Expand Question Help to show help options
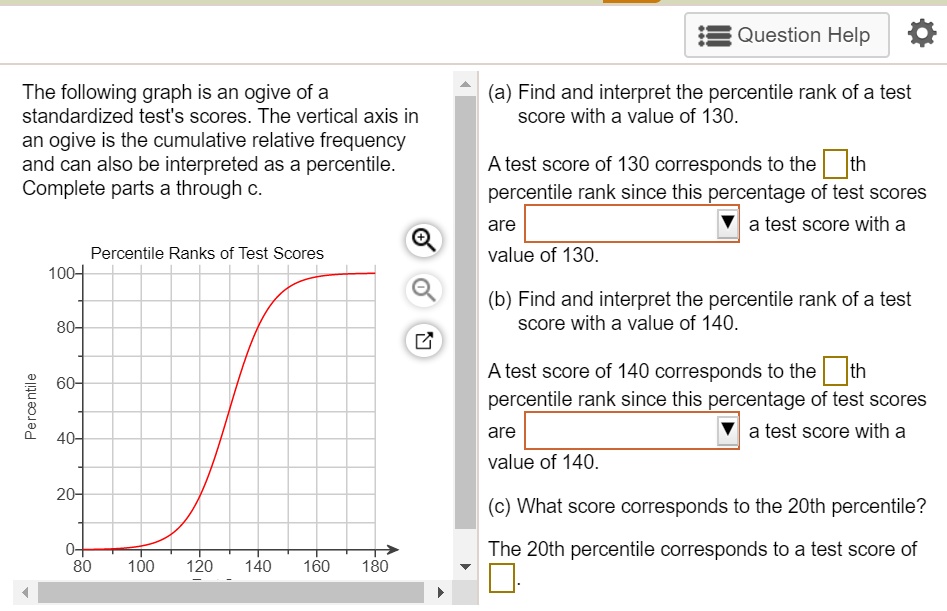This screenshot has width=947, height=611. pyautogui.click(x=786, y=34)
